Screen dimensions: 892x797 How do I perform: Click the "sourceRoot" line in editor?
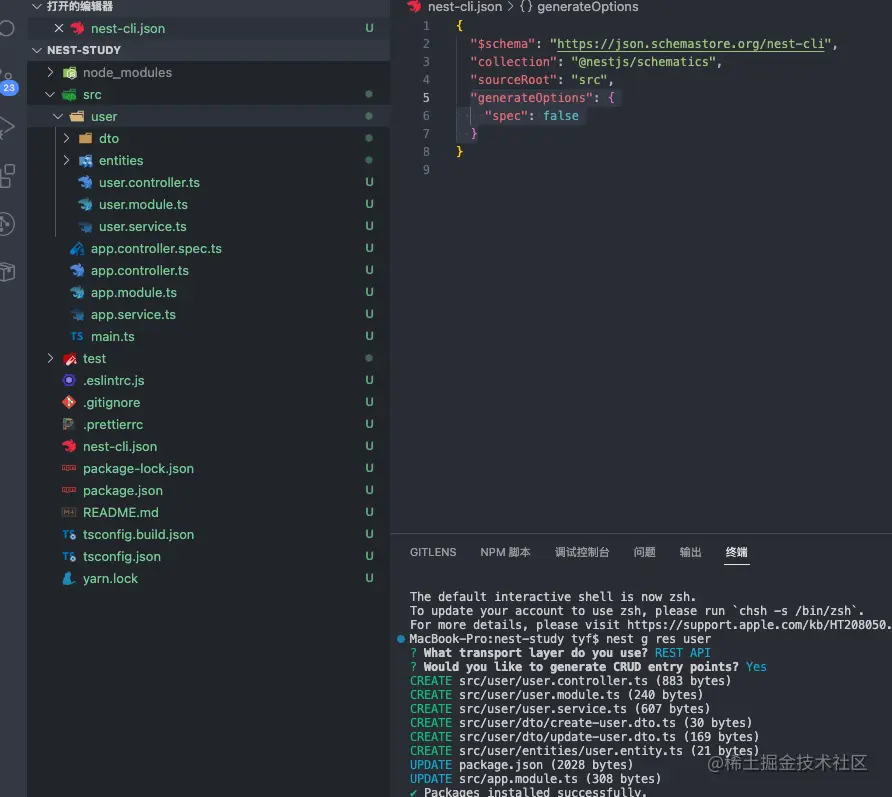pyautogui.click(x=541, y=80)
